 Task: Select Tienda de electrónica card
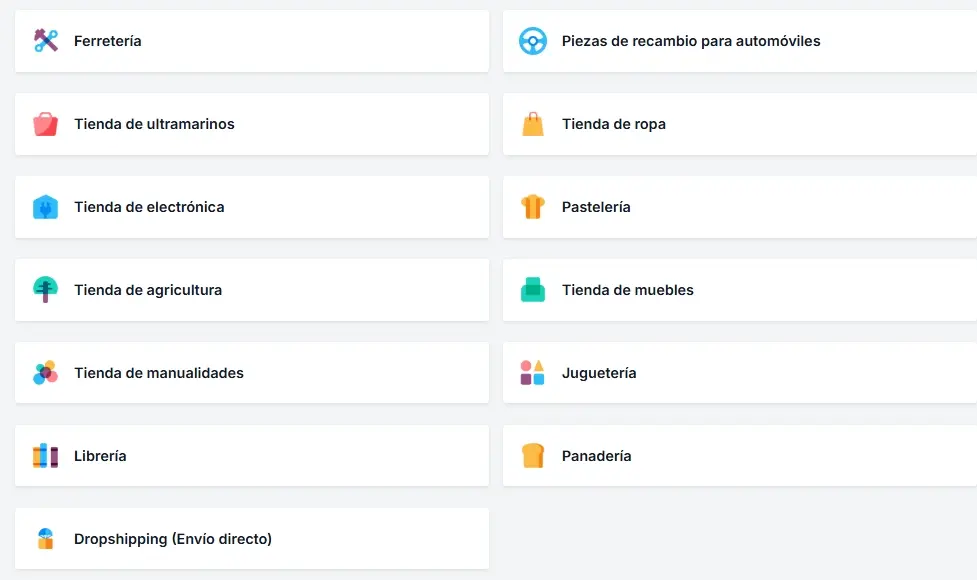click(252, 207)
